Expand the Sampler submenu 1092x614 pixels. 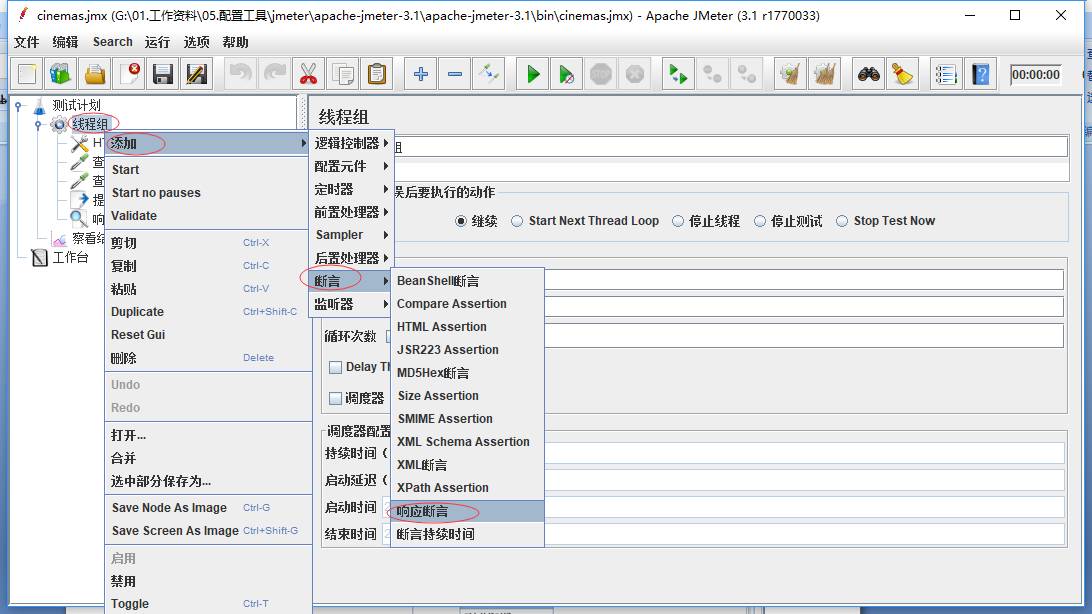[x=352, y=235]
